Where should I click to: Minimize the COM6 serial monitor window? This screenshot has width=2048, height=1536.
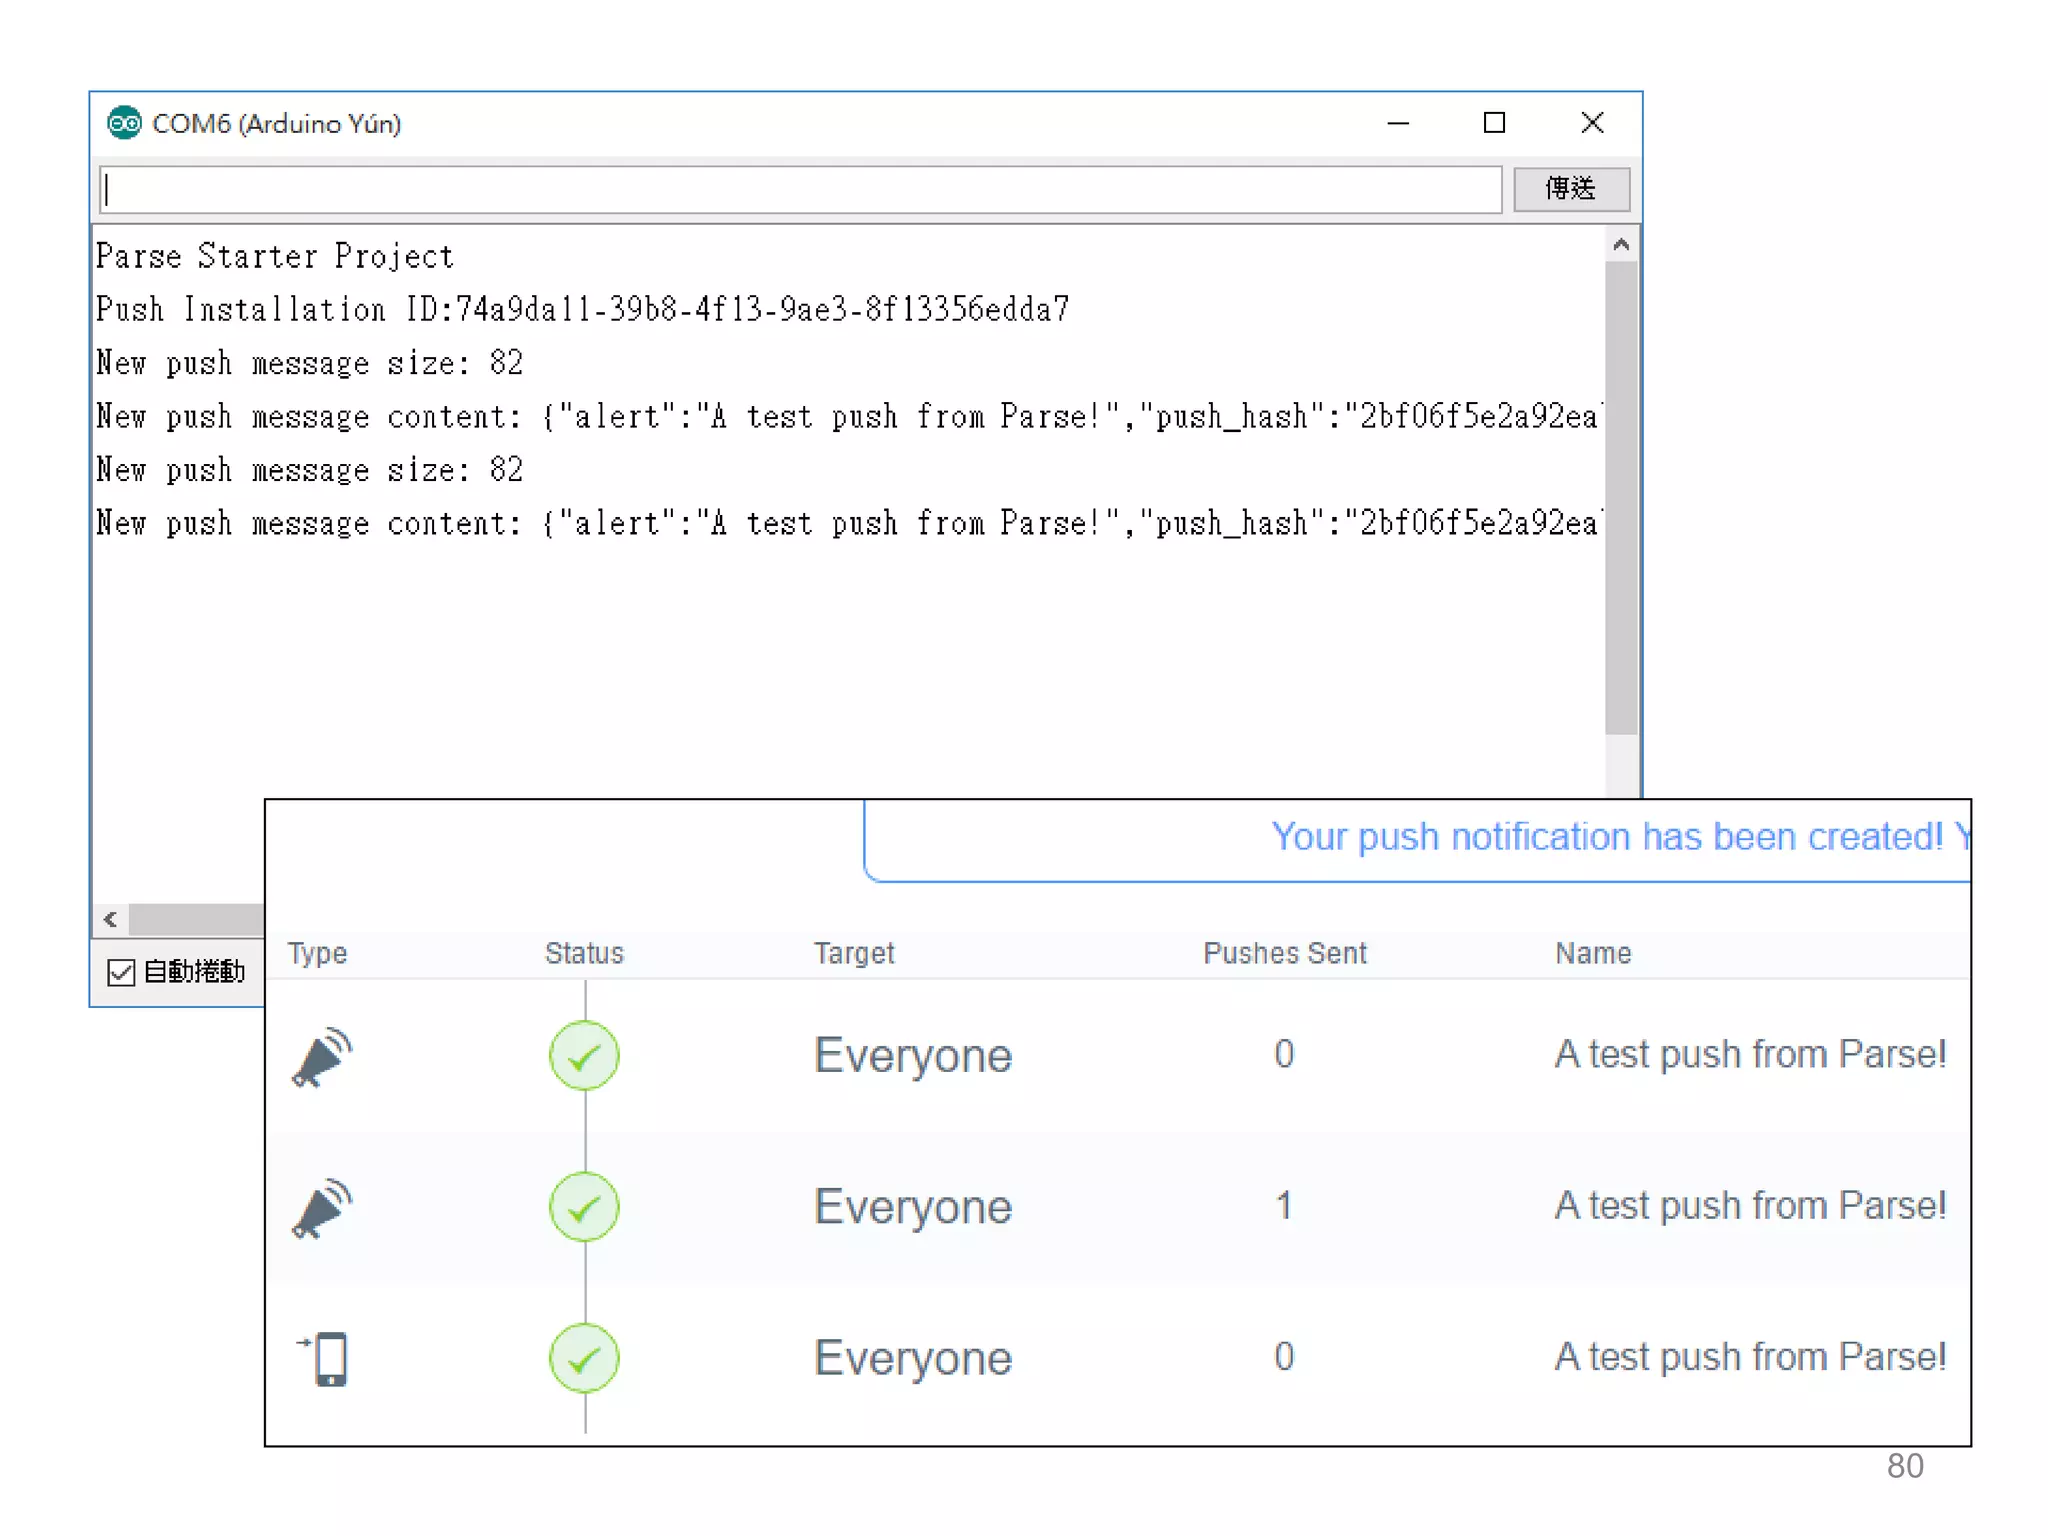1398,123
